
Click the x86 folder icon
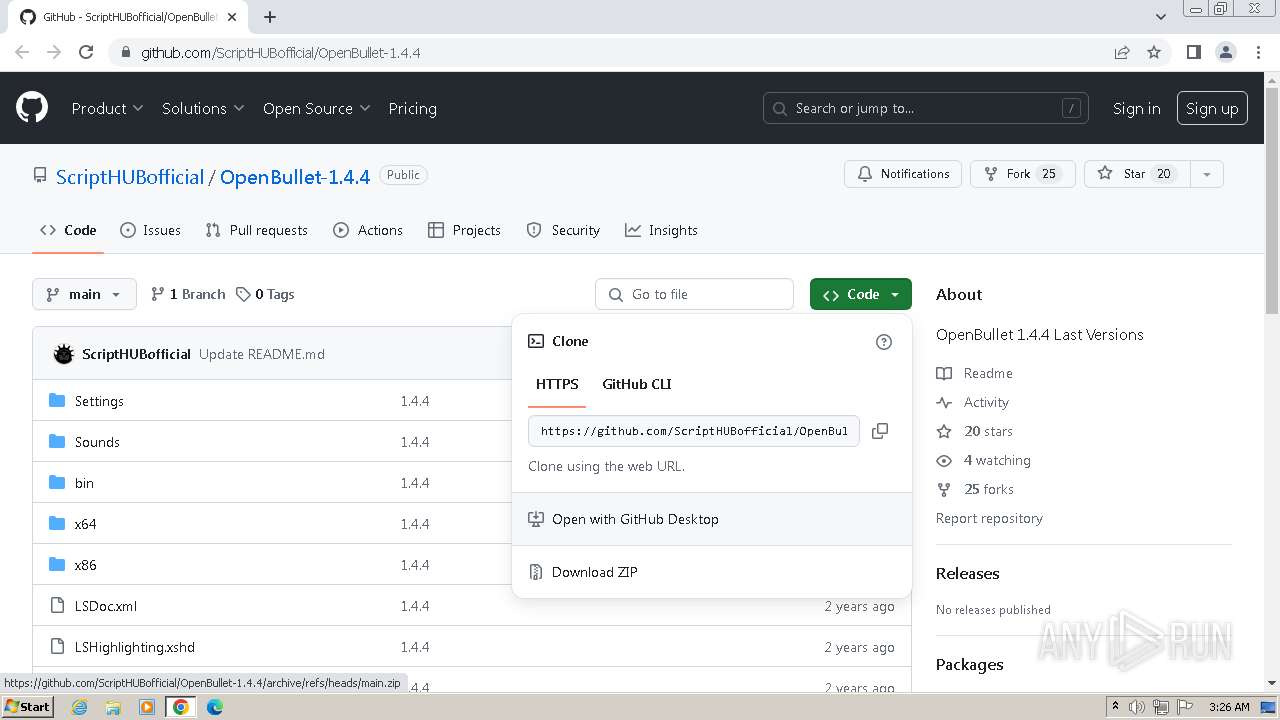(57, 565)
